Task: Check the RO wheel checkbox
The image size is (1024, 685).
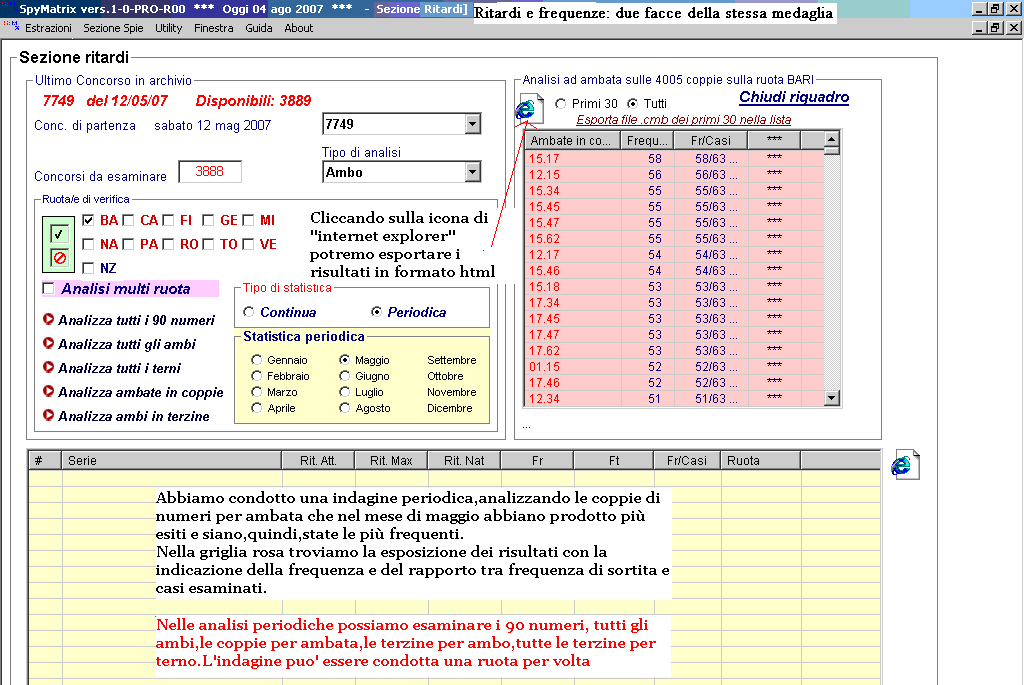Action: click(x=168, y=244)
